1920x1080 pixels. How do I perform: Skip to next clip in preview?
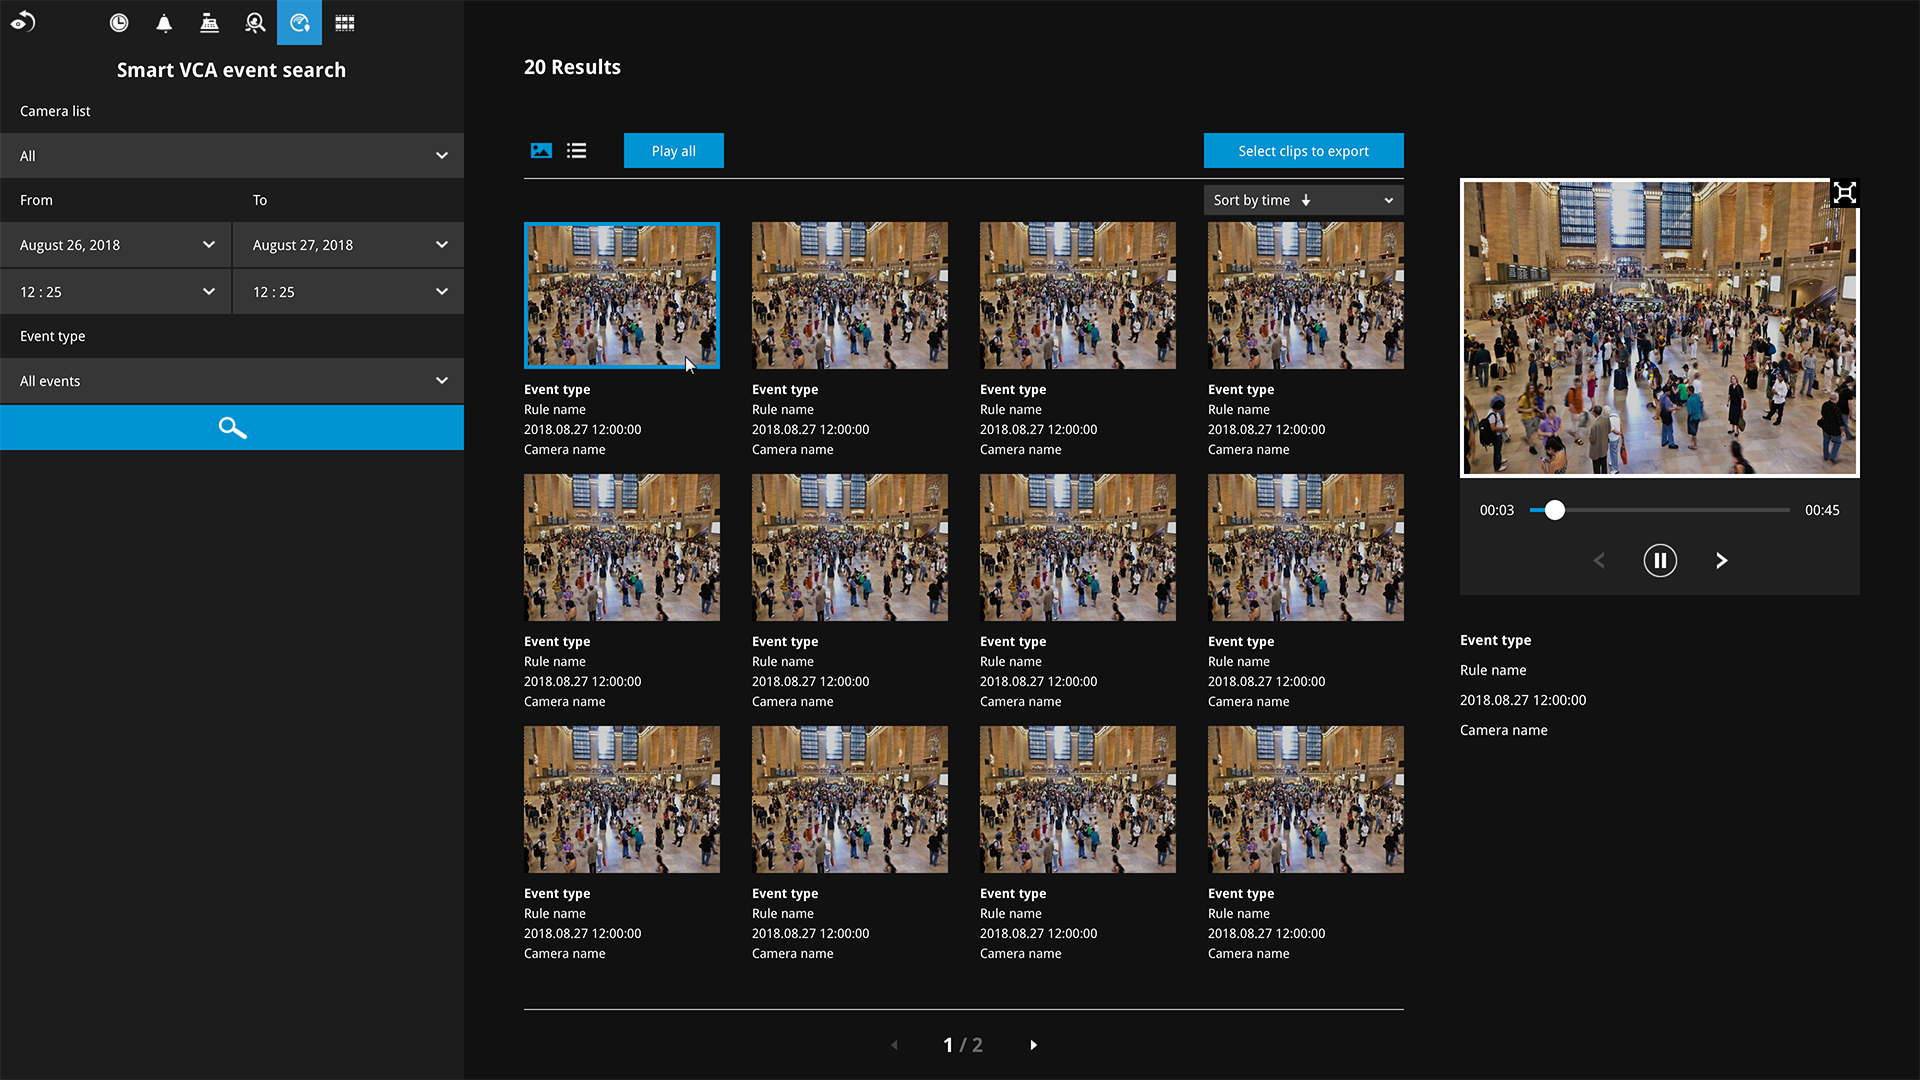click(1722, 561)
